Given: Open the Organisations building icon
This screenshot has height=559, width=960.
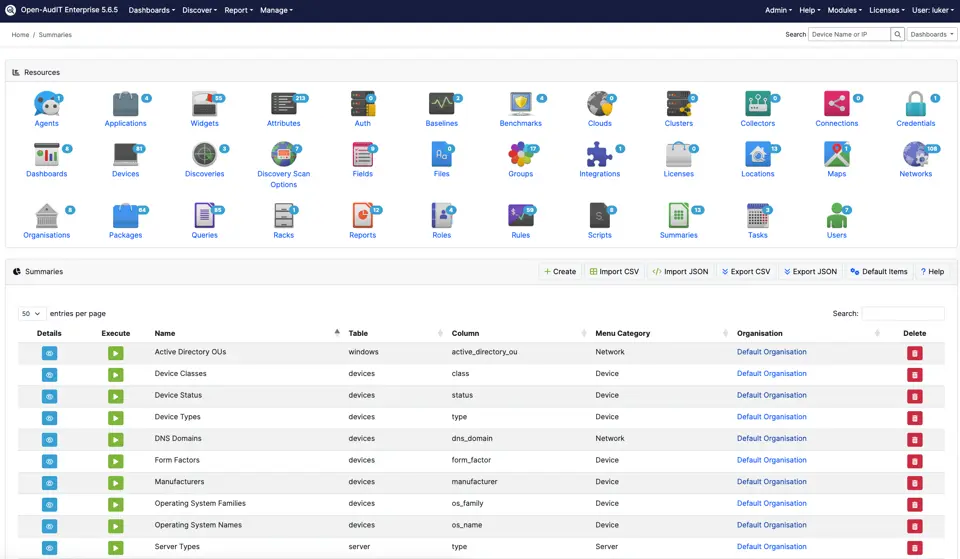Looking at the screenshot, I should [47, 216].
